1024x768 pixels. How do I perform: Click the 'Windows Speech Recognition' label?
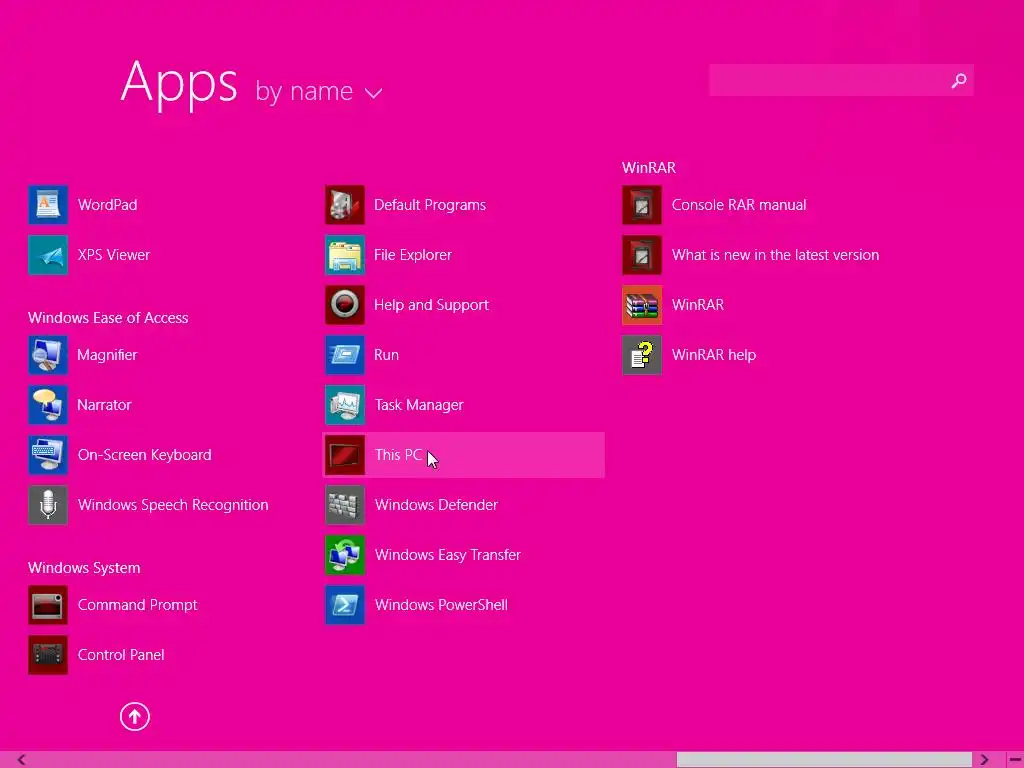click(173, 505)
